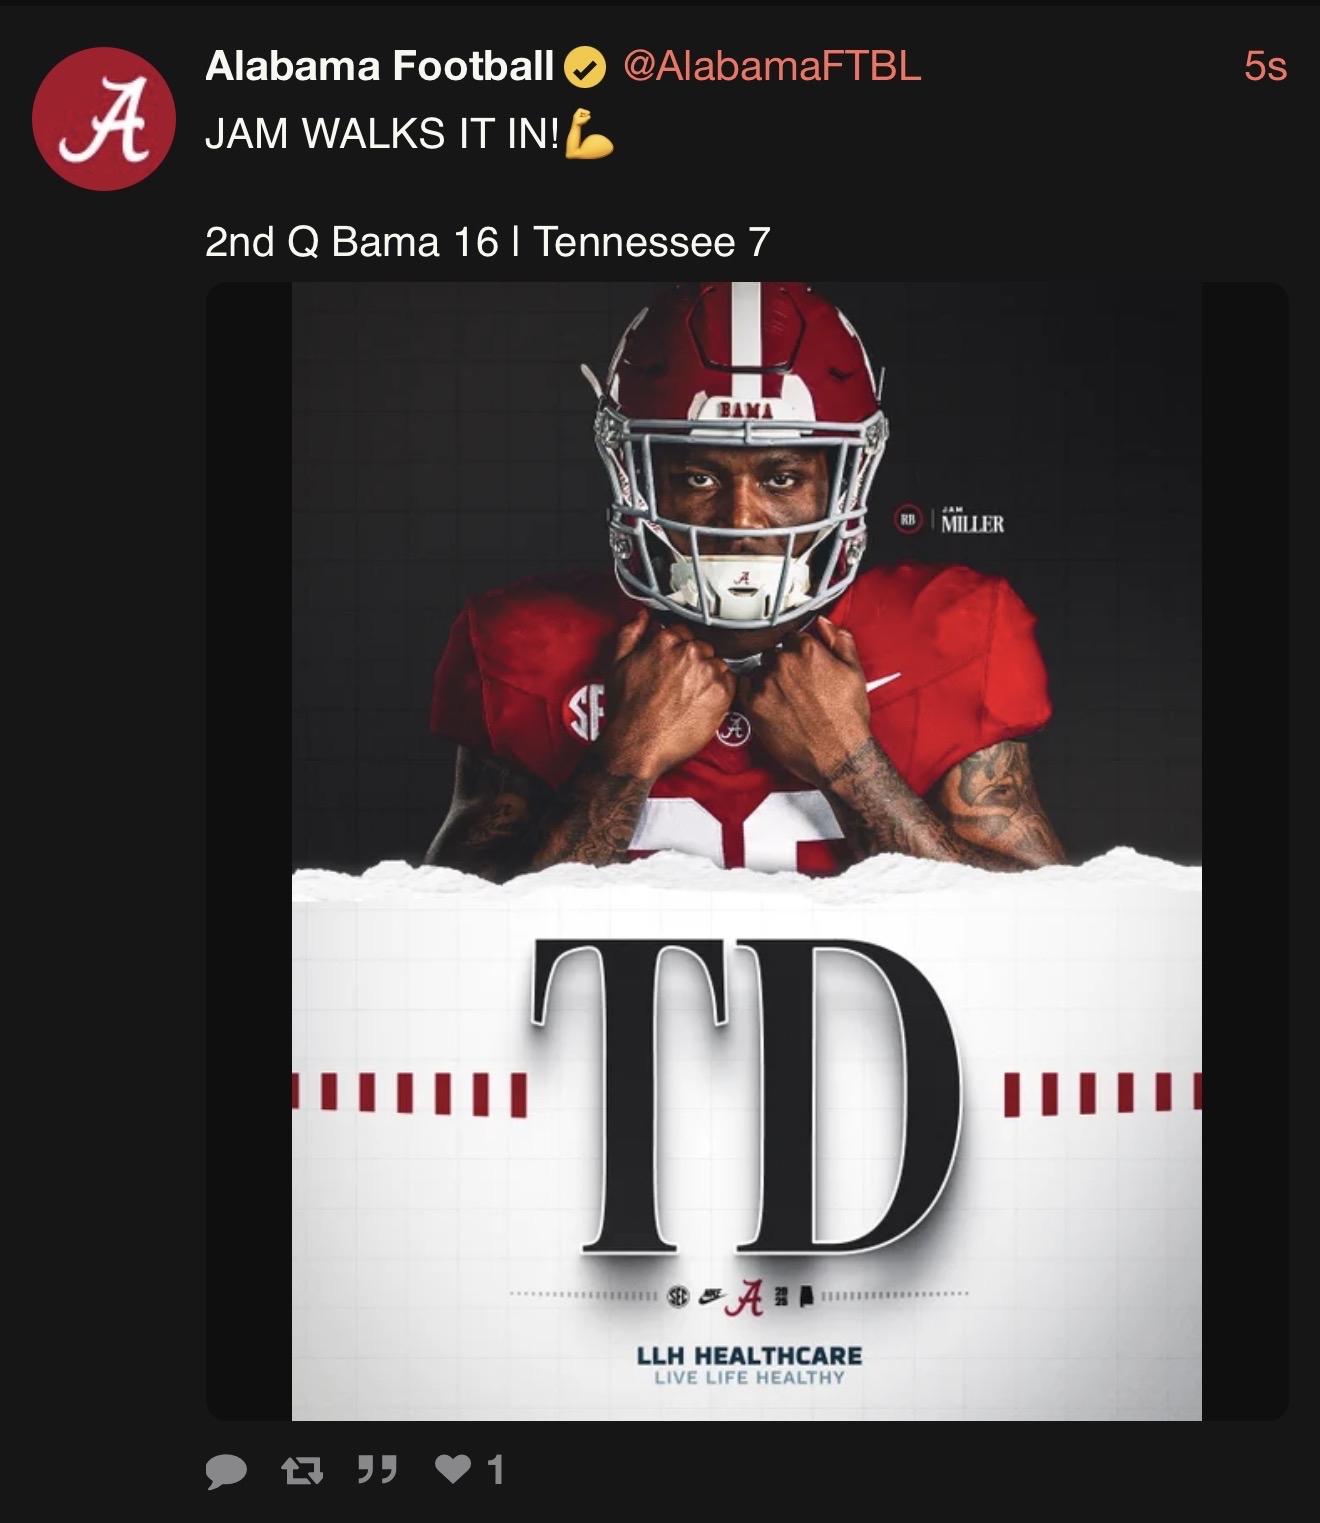
Task: Click the gold verified badge
Action: 586,68
